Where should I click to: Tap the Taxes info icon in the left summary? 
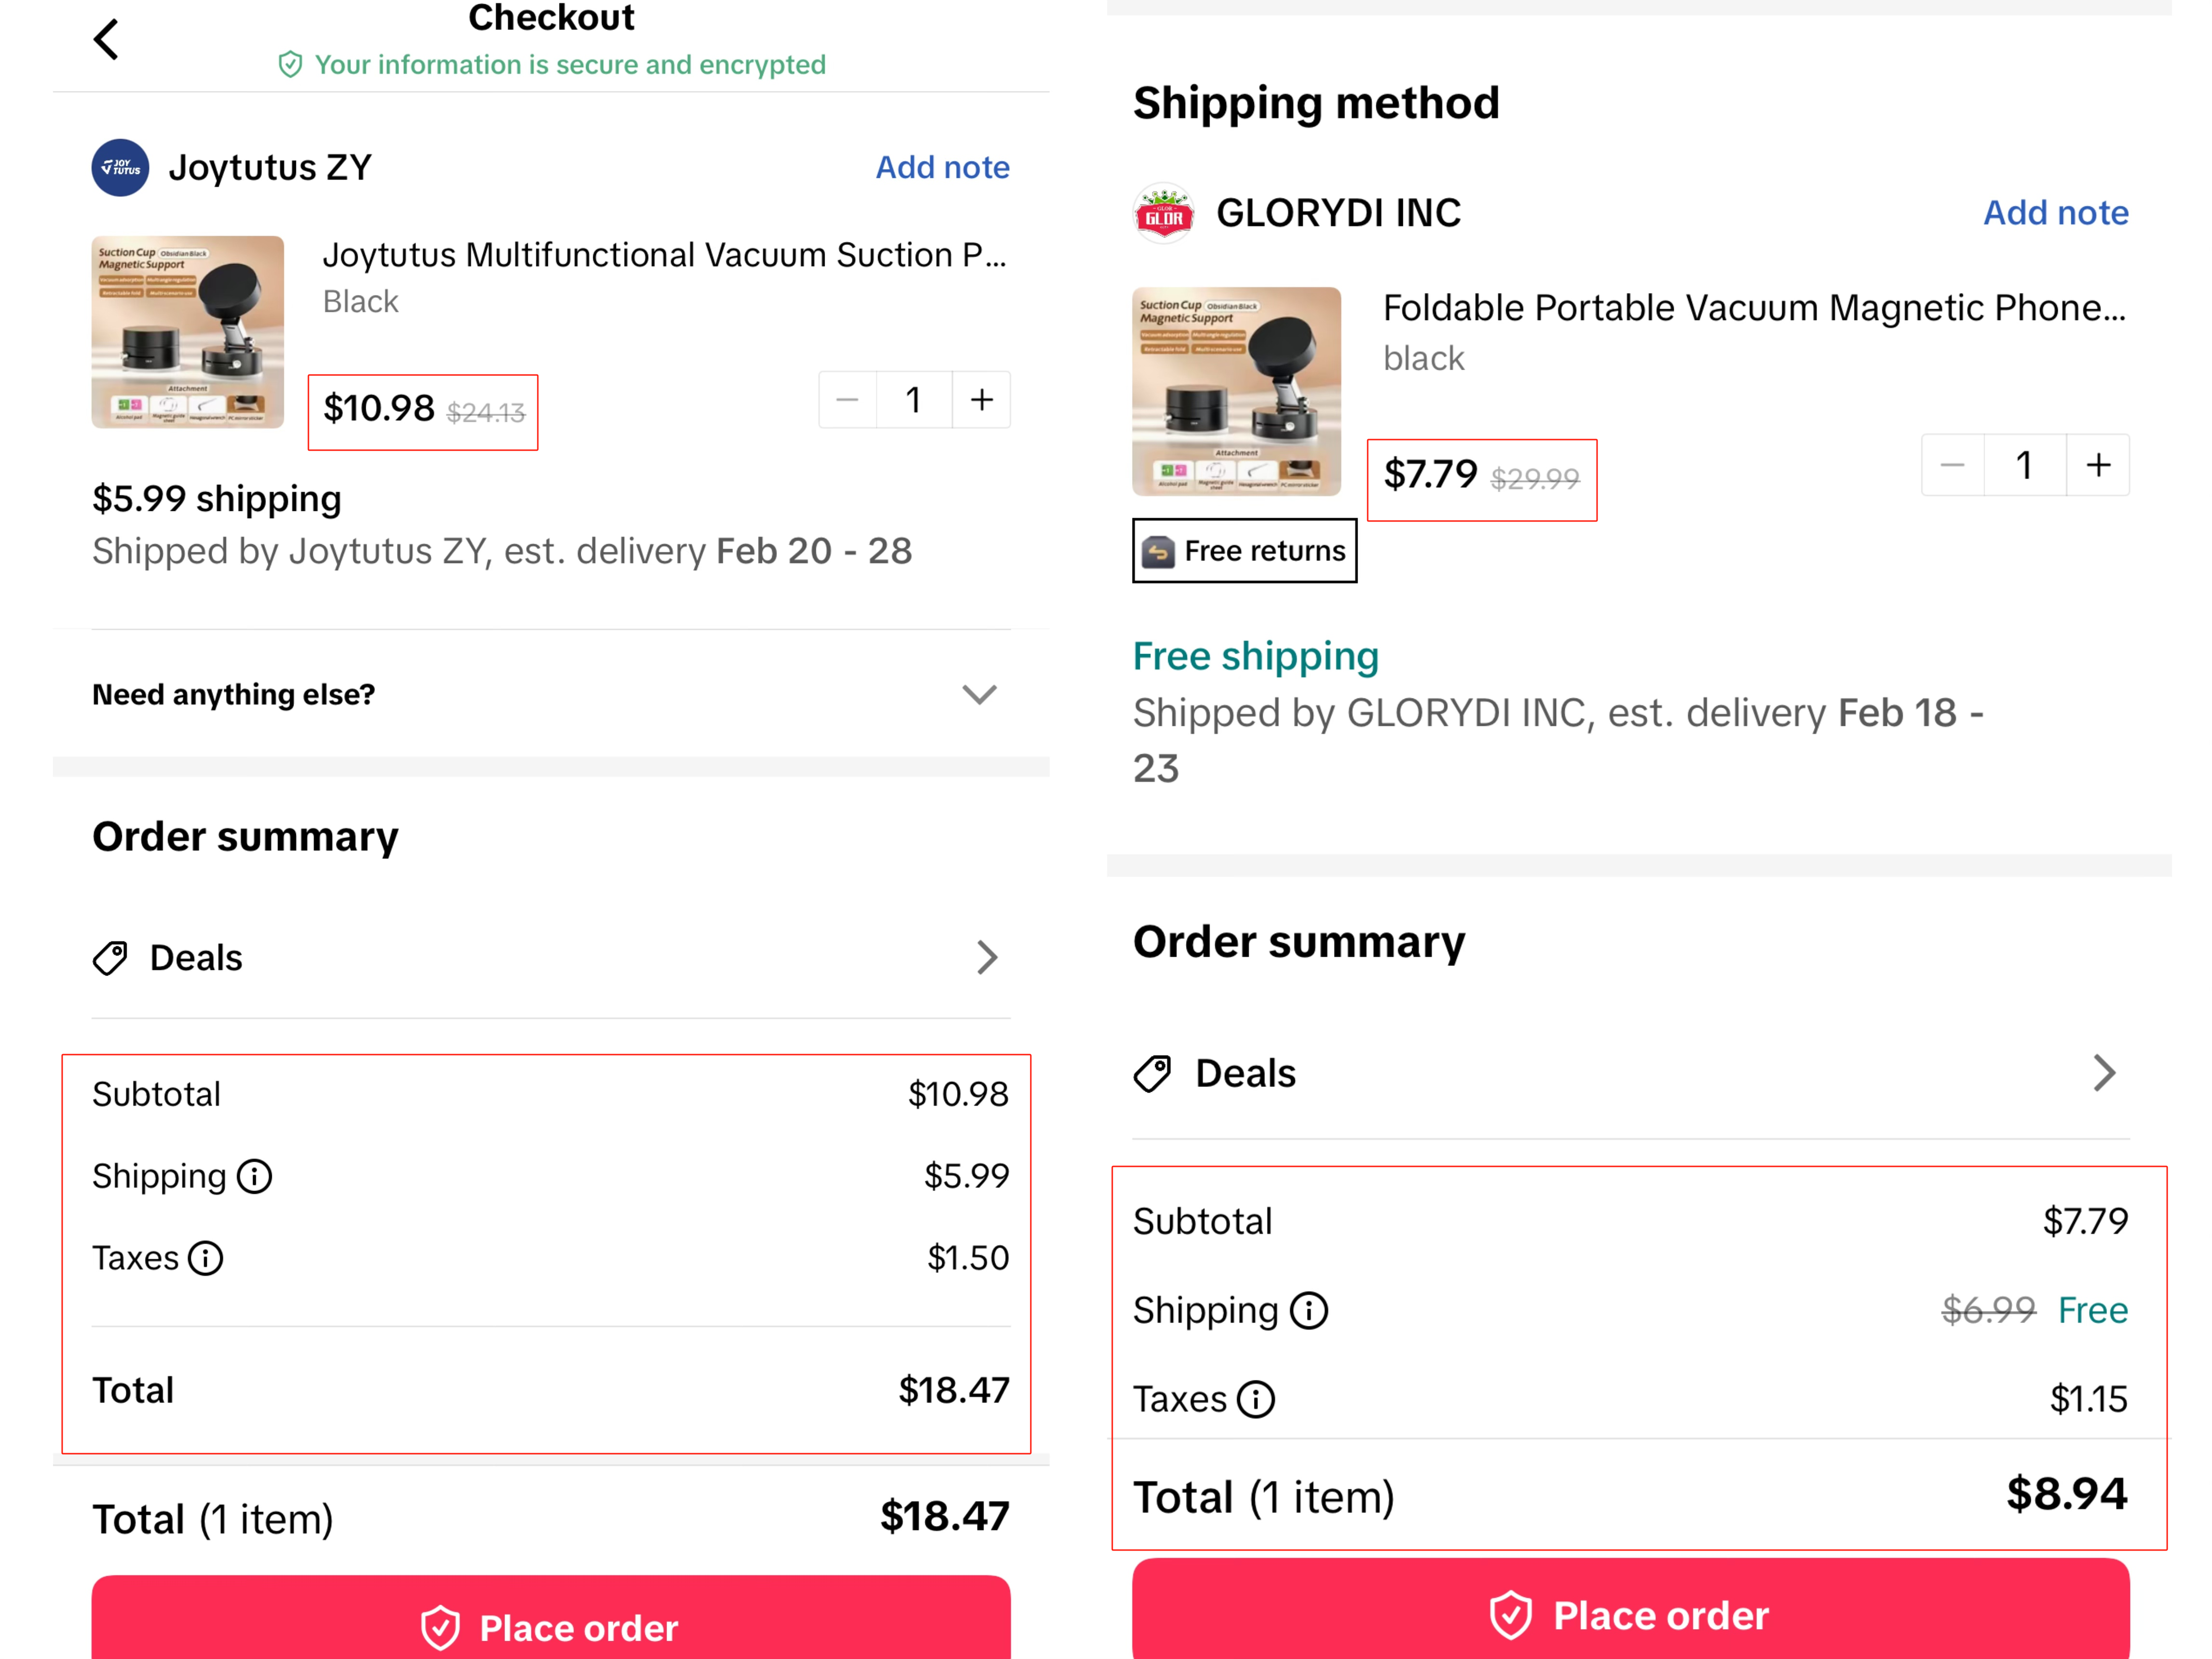(206, 1258)
